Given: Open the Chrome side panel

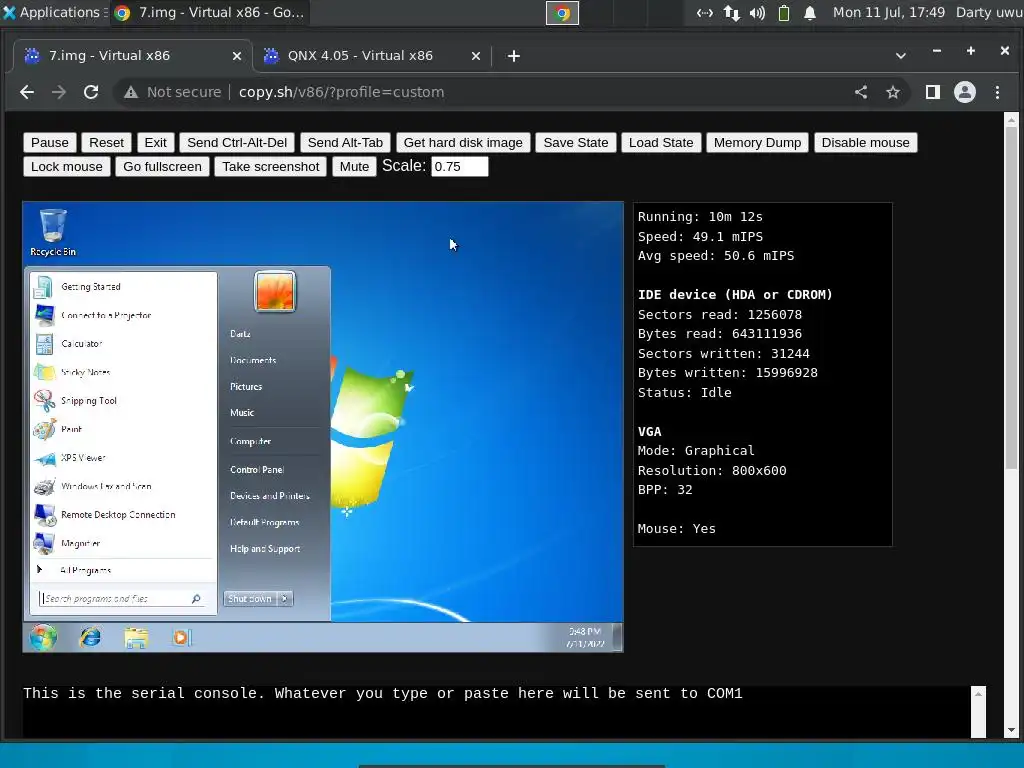Looking at the screenshot, I should [933, 92].
